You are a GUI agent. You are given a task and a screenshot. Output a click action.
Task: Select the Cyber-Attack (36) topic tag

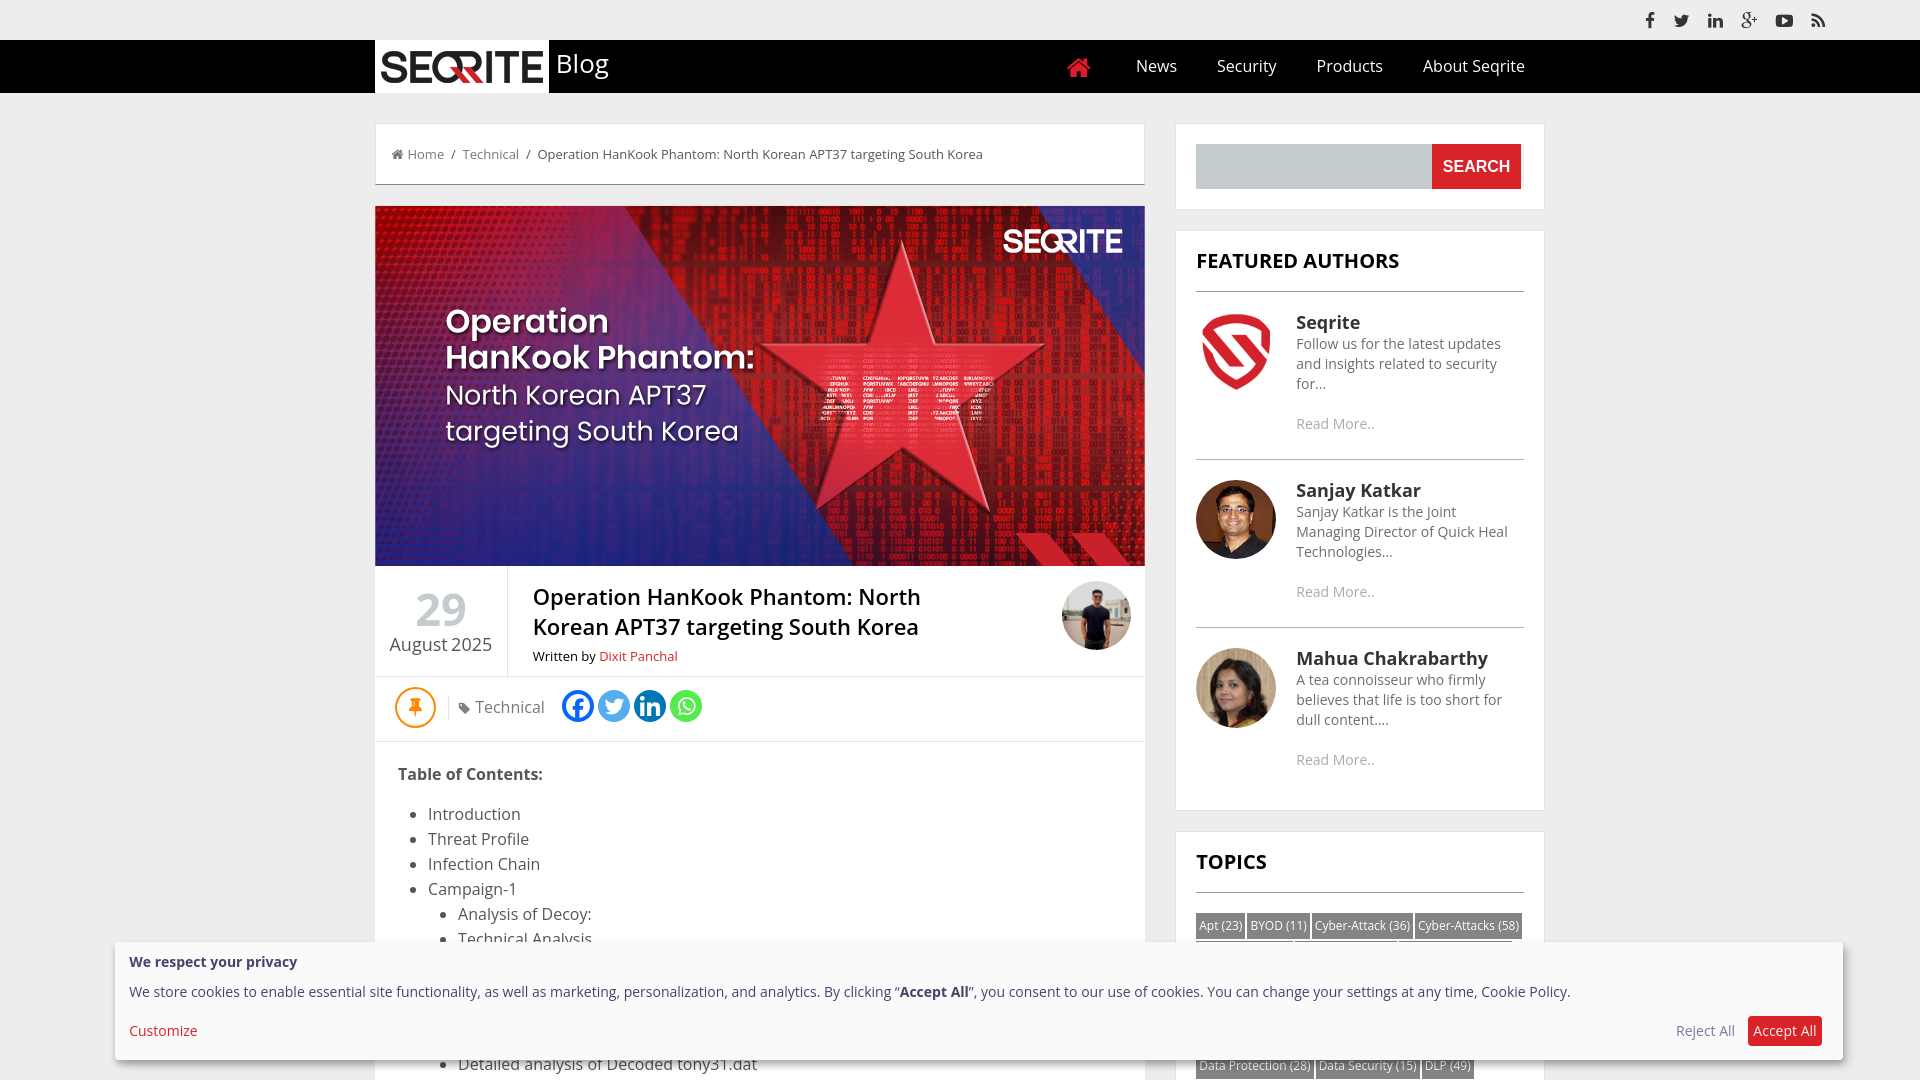click(1362, 926)
